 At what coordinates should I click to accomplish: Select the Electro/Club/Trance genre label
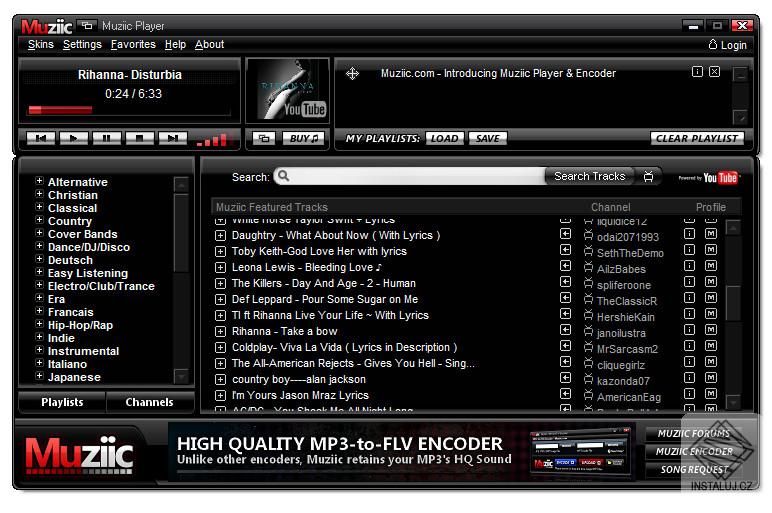coord(101,286)
